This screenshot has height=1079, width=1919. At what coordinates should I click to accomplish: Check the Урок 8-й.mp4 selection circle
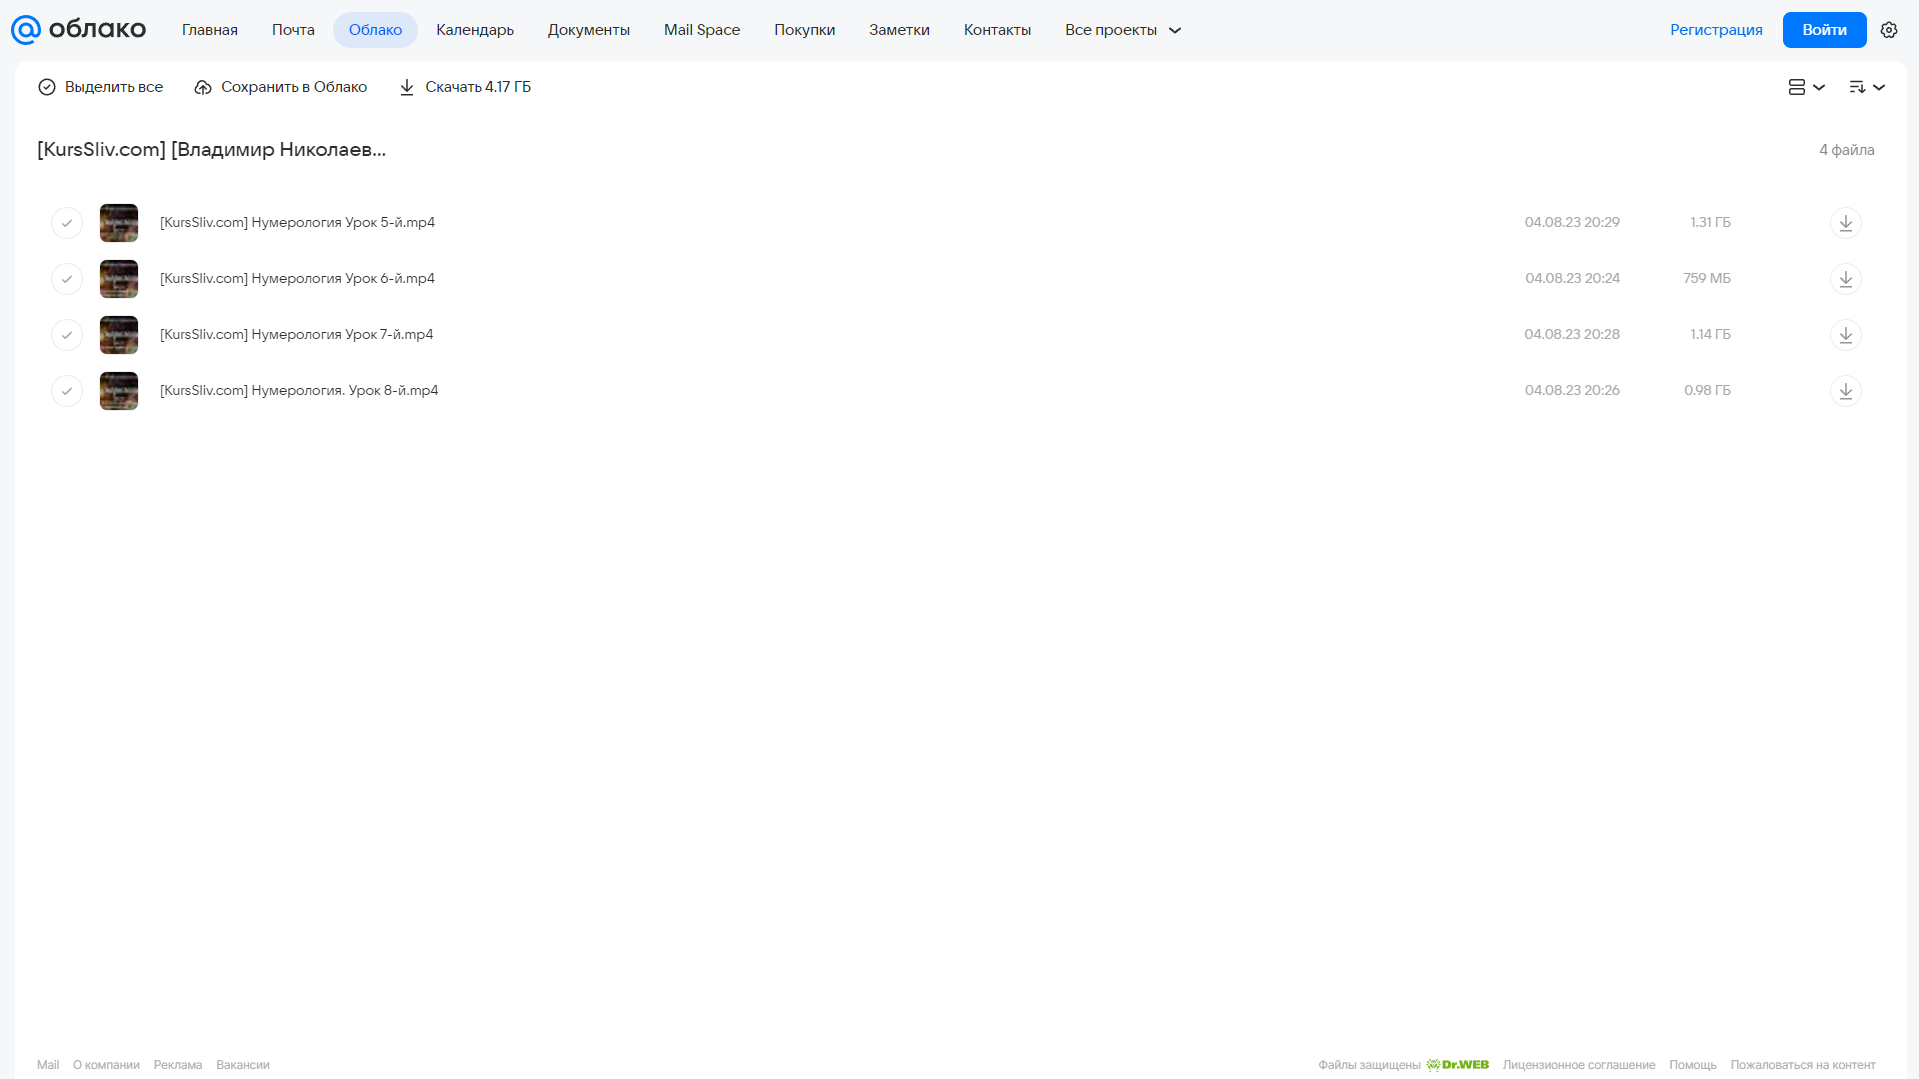tap(67, 391)
